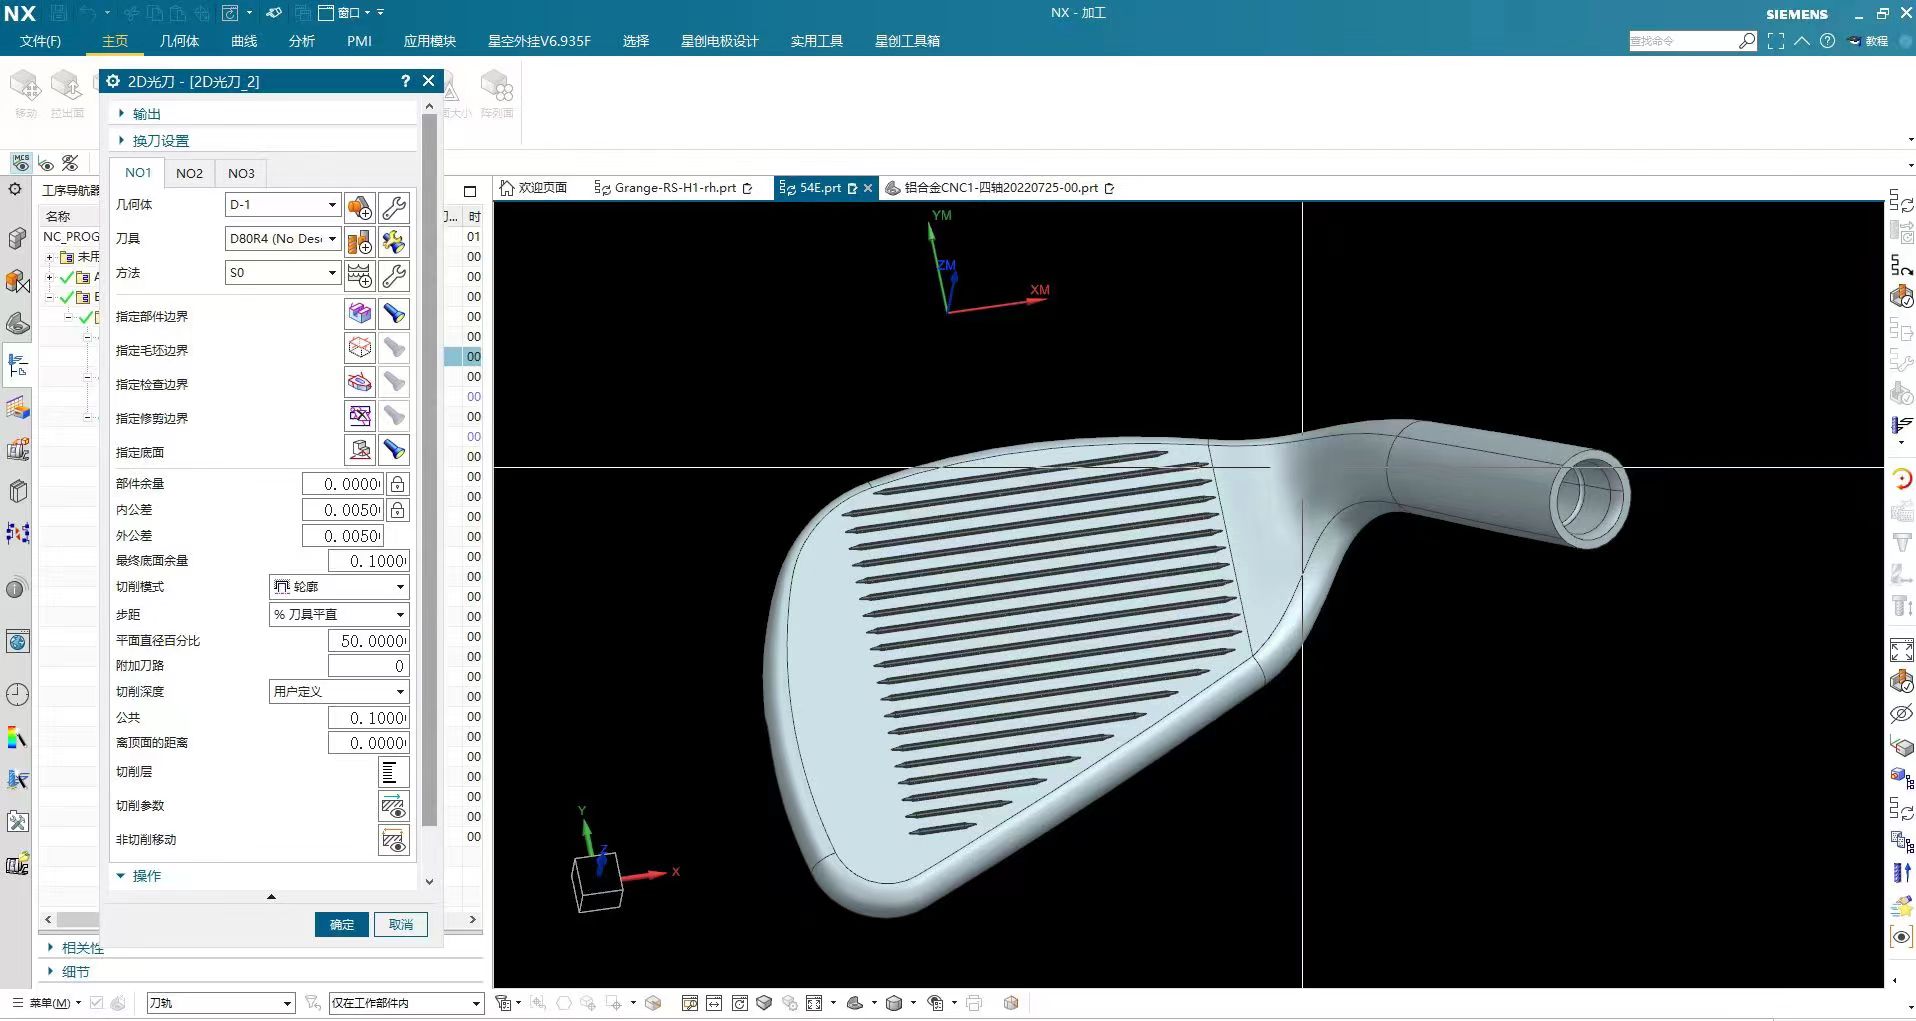Click the 平面直径百分比 input field
Viewport: 1916px width, 1021px height.
(x=368, y=641)
